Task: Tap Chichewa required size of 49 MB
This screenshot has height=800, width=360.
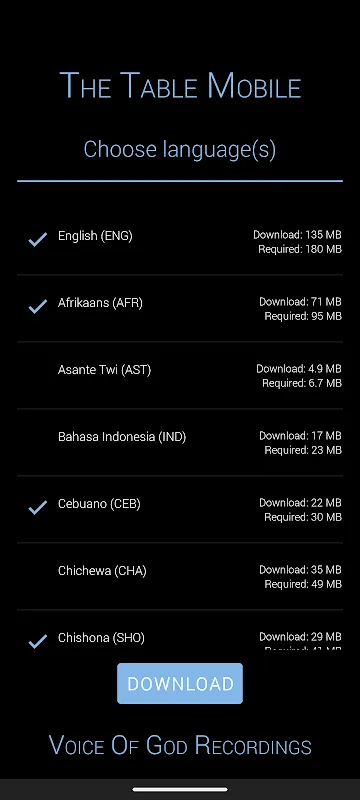Action: [x=303, y=584]
